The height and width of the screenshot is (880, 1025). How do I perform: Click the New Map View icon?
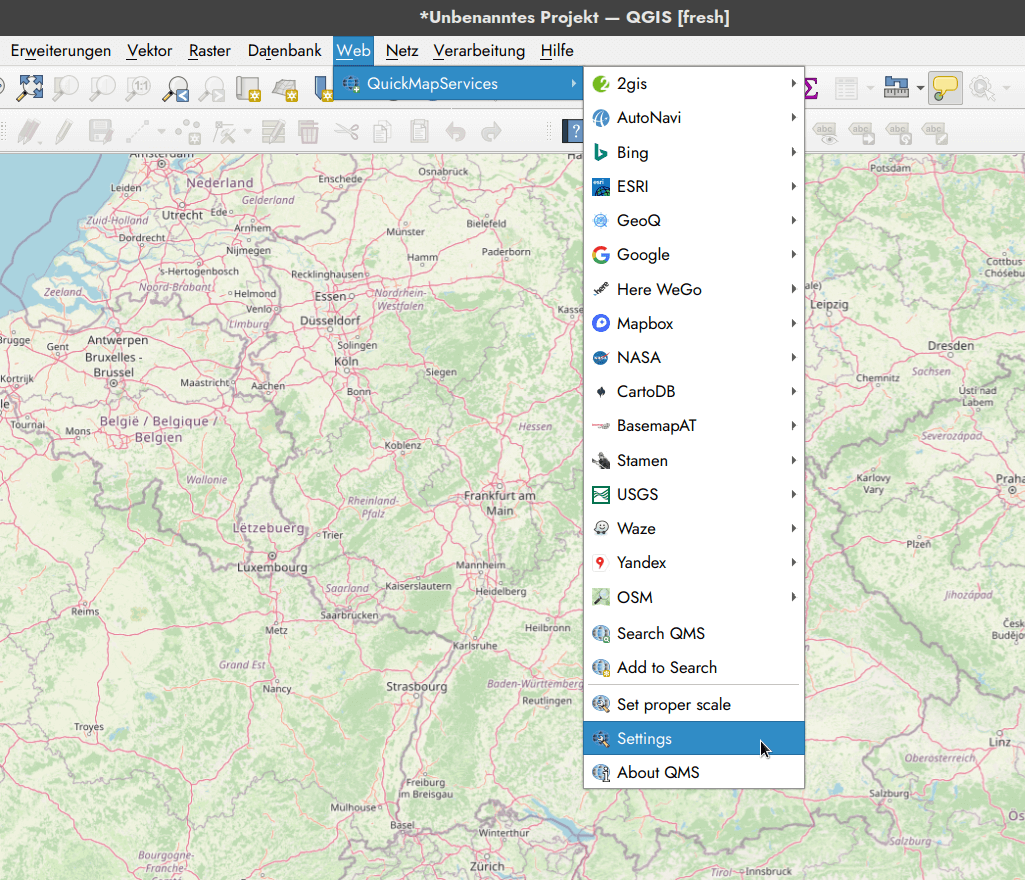tap(247, 88)
